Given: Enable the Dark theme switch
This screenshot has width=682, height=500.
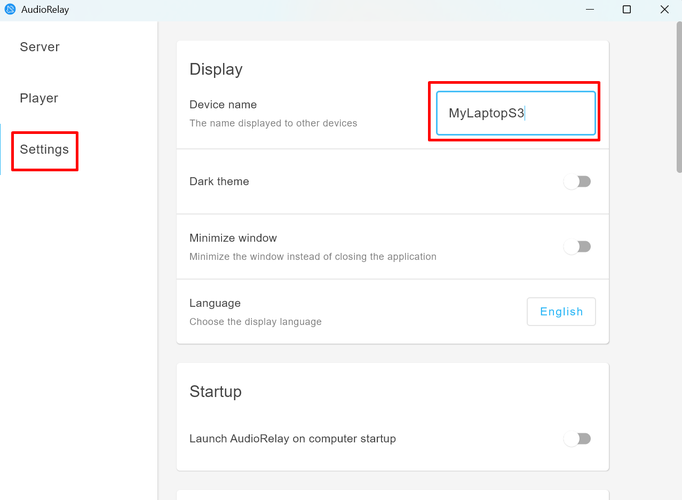Looking at the screenshot, I should coord(577,182).
